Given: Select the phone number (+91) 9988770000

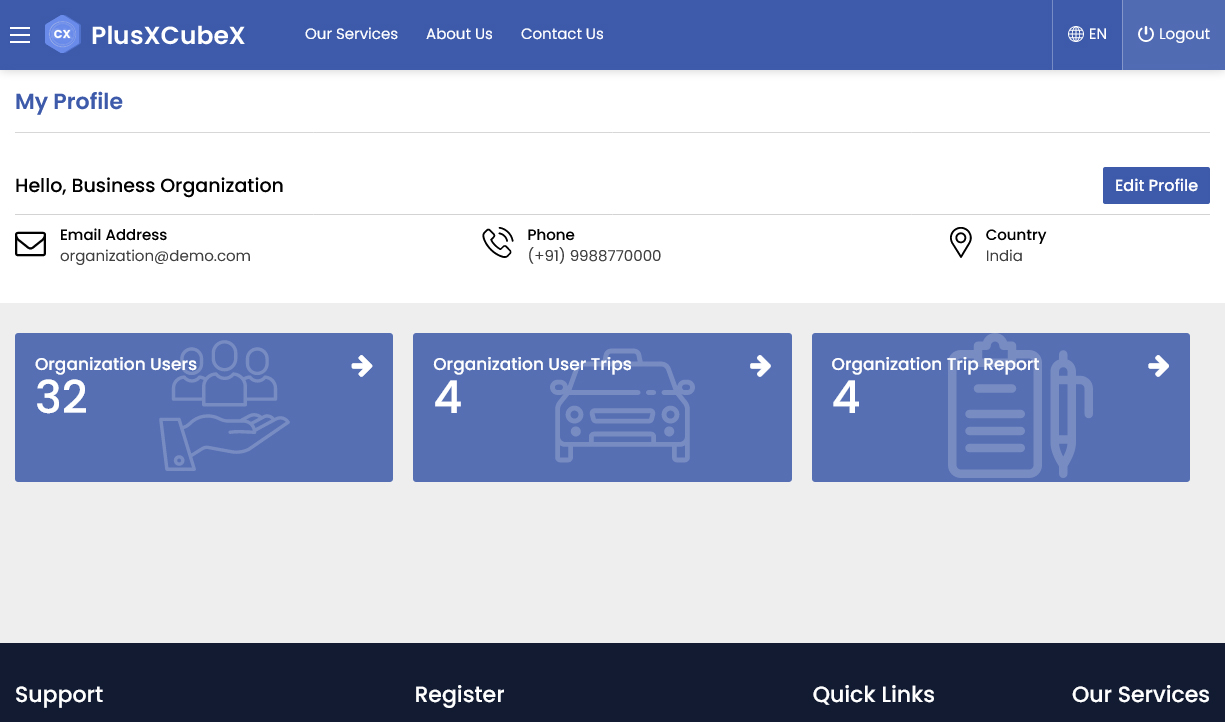Looking at the screenshot, I should [594, 256].
